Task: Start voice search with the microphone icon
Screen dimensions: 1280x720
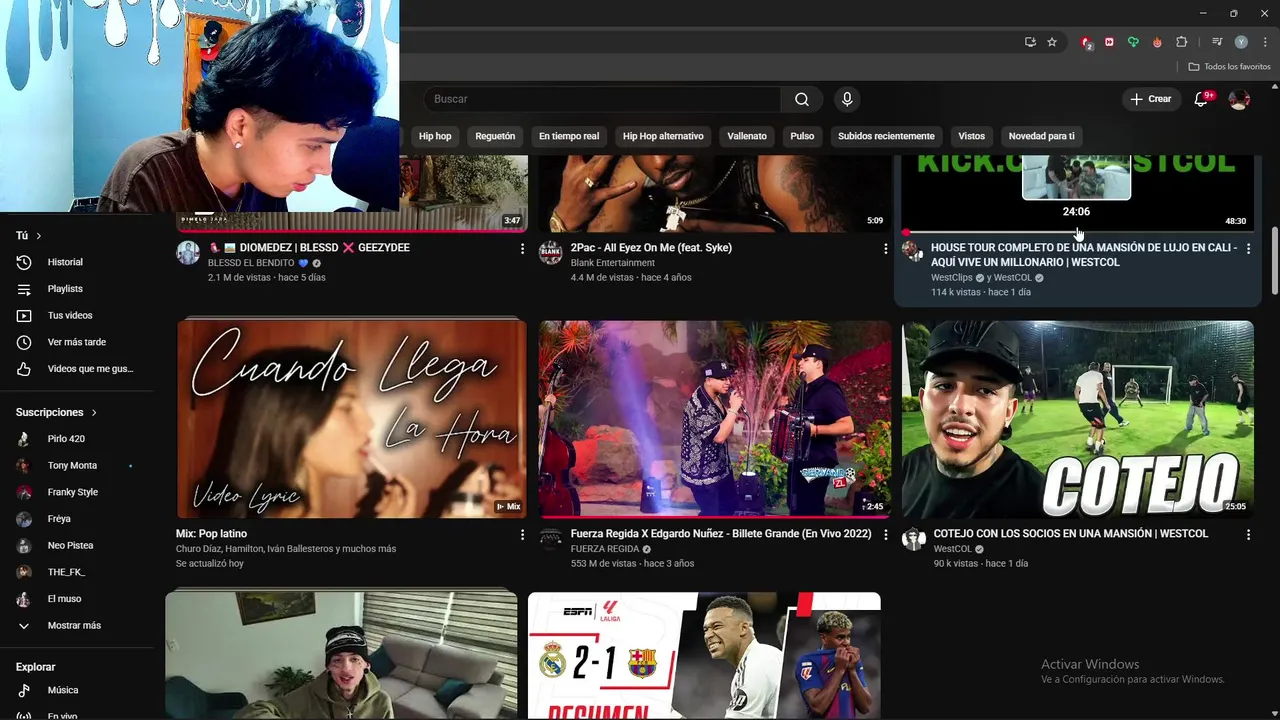Action: [847, 99]
